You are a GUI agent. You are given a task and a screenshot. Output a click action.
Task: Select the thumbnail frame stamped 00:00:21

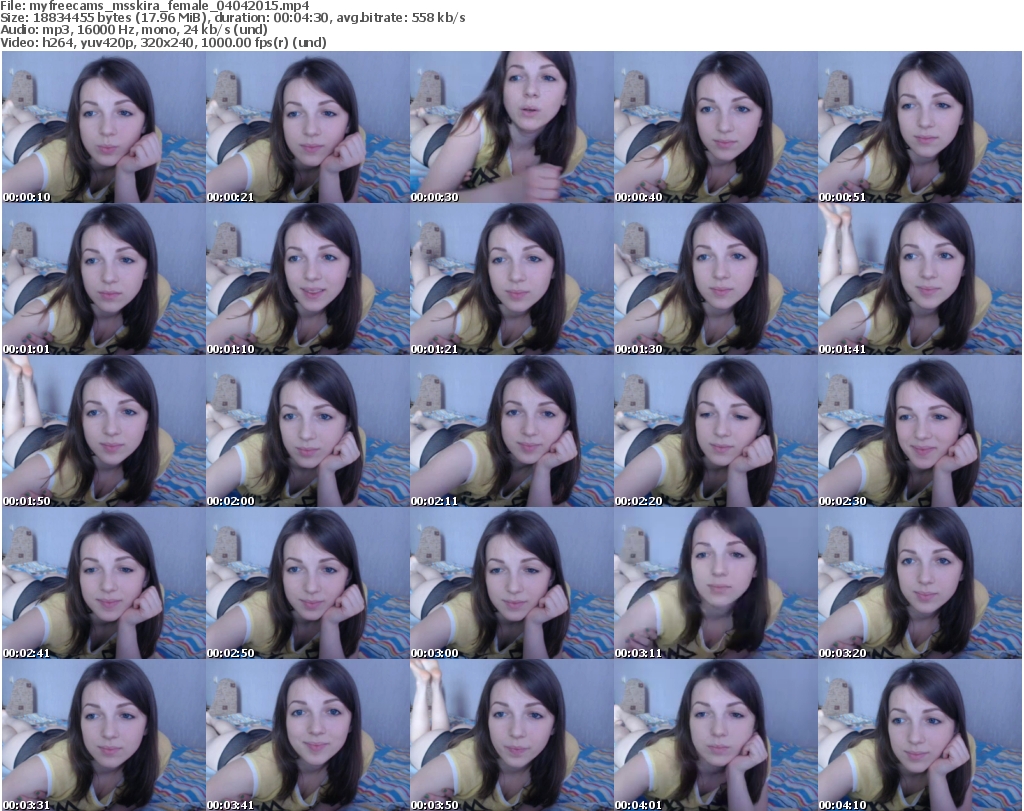click(308, 127)
